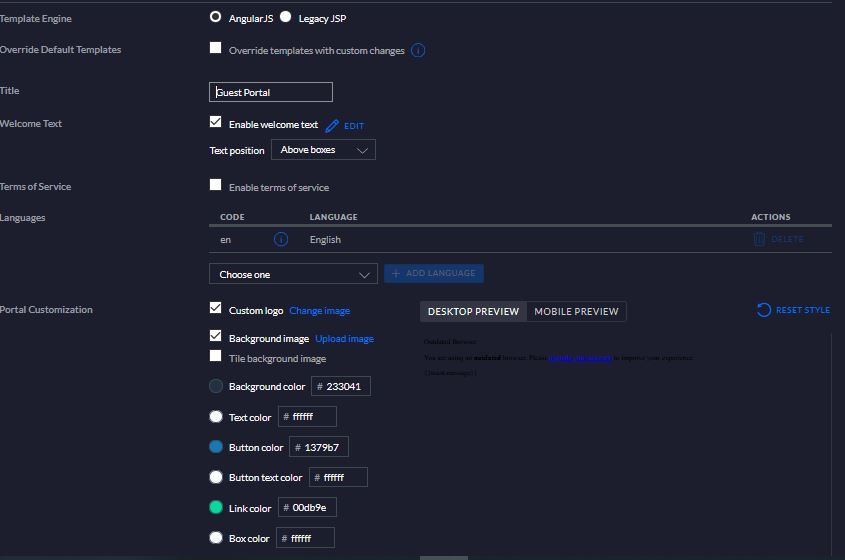Click the Upload image link
This screenshot has height=560, width=845.
tap(344, 339)
